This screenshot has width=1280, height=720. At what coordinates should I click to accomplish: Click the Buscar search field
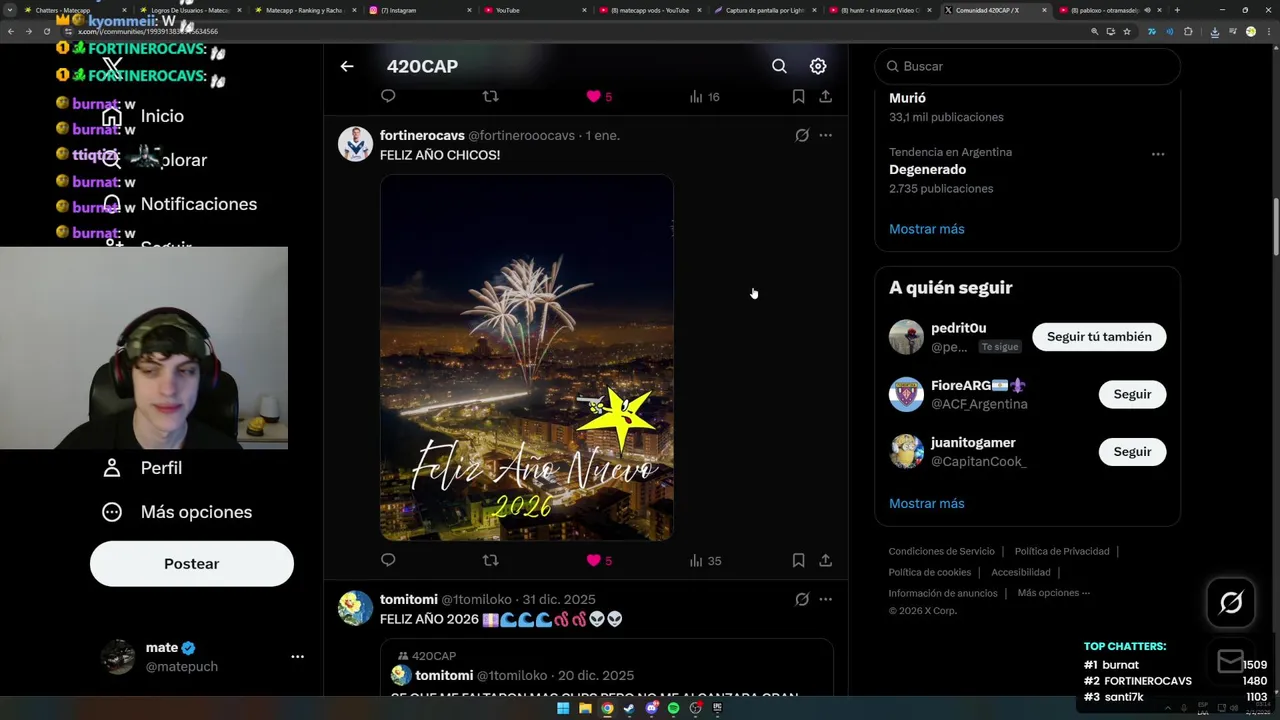tap(1027, 66)
